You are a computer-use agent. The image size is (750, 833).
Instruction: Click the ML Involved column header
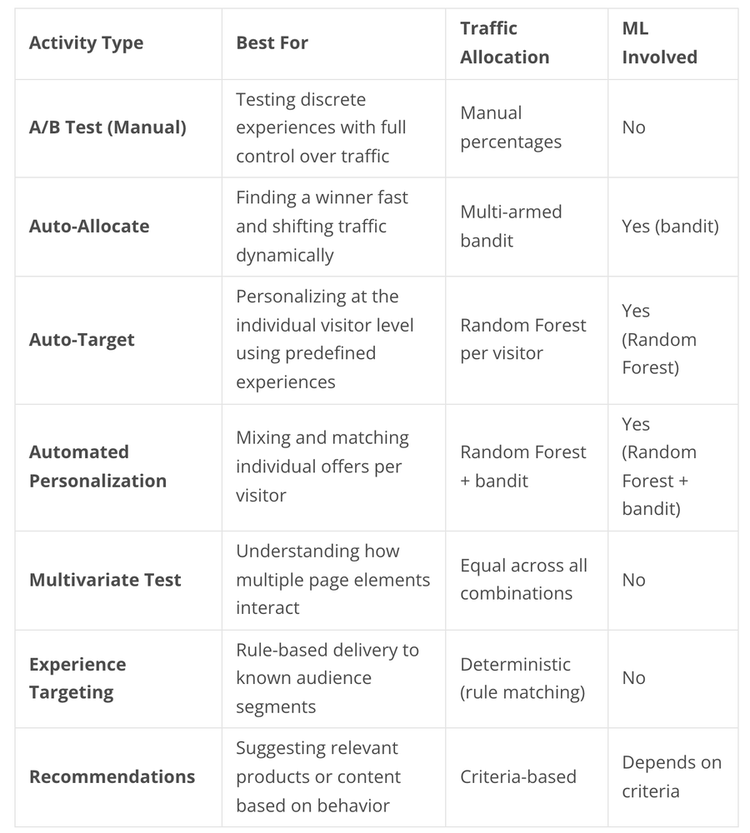(659, 43)
